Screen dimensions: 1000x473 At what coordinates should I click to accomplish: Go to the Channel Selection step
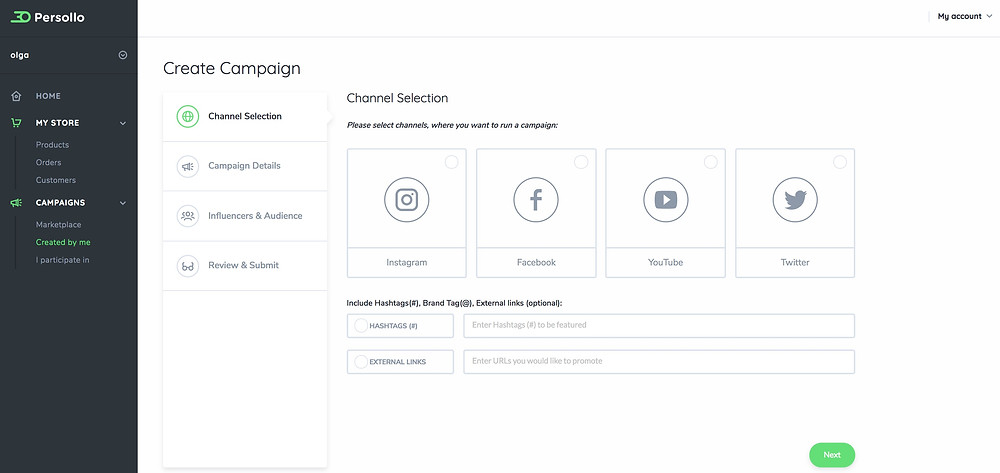click(245, 117)
